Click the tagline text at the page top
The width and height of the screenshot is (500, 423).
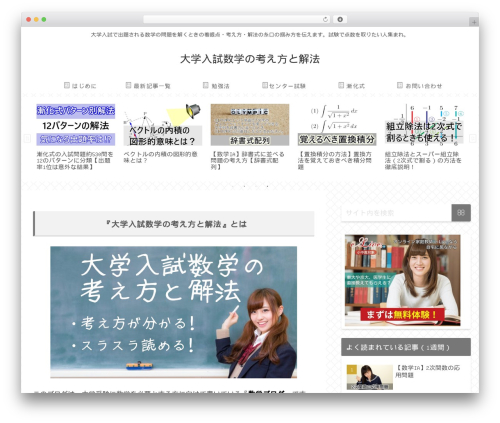coord(249,35)
